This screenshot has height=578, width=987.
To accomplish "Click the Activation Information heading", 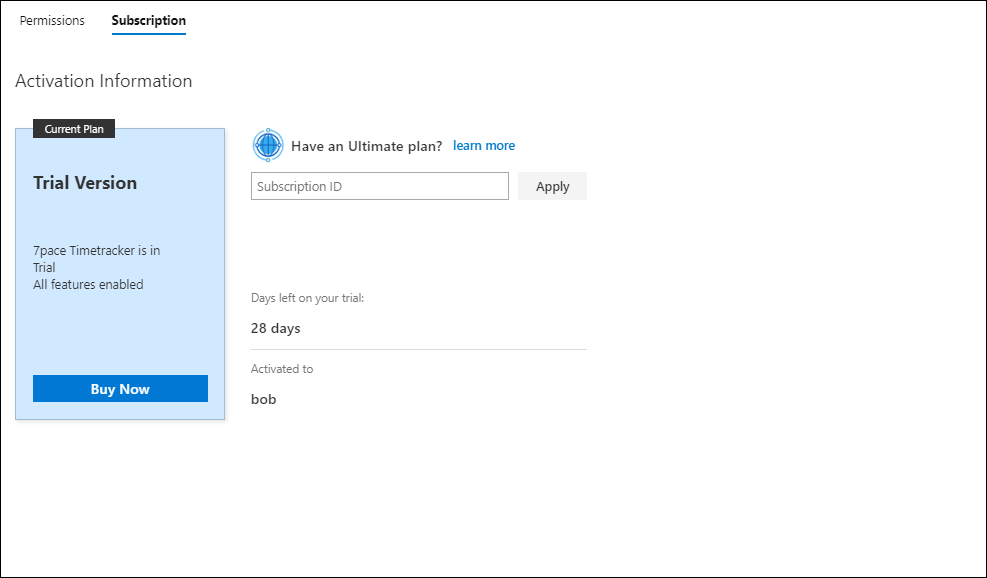I will (x=104, y=81).
